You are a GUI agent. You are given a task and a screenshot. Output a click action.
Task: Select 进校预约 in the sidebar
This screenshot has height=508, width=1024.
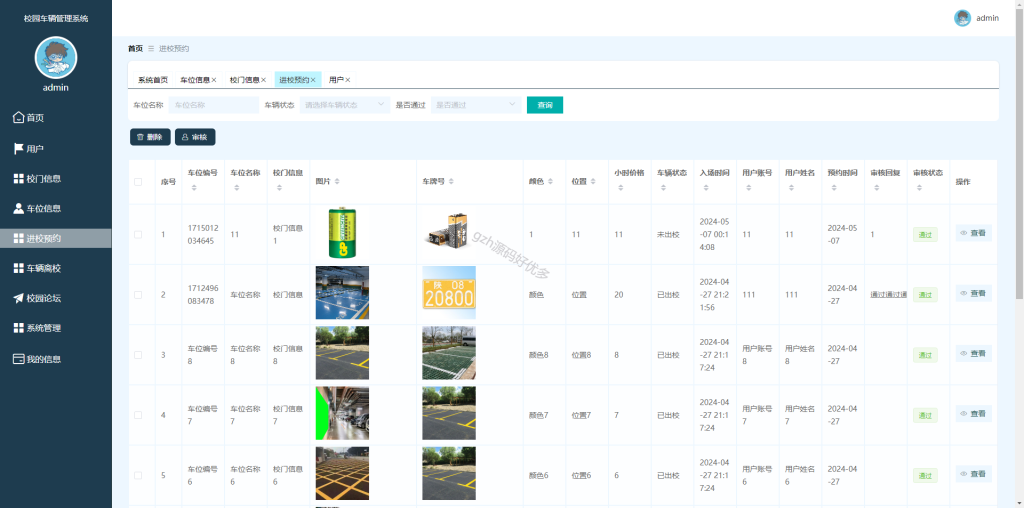pyautogui.click(x=56, y=238)
